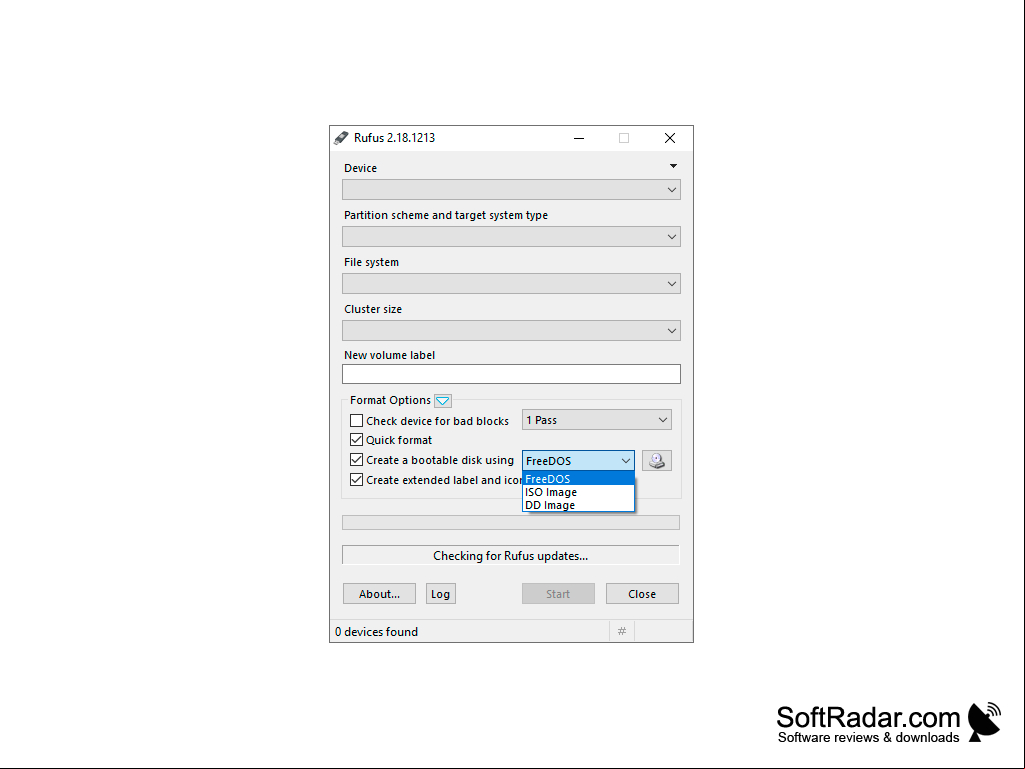Select FreeDOS from the boot list
Image resolution: width=1025 pixels, height=769 pixels.
[x=579, y=479]
